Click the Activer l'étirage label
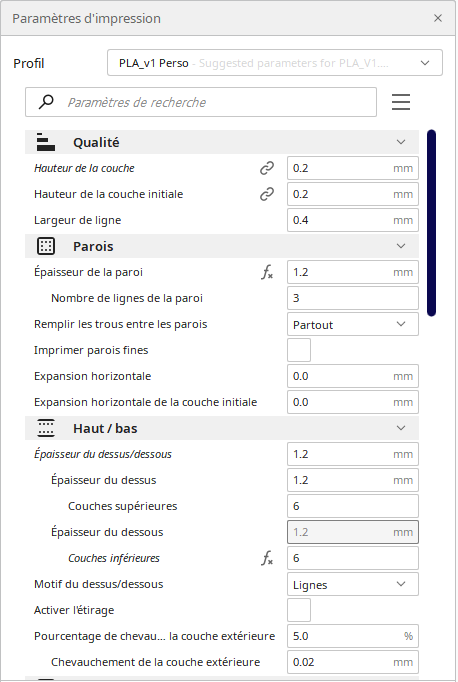 74,610
